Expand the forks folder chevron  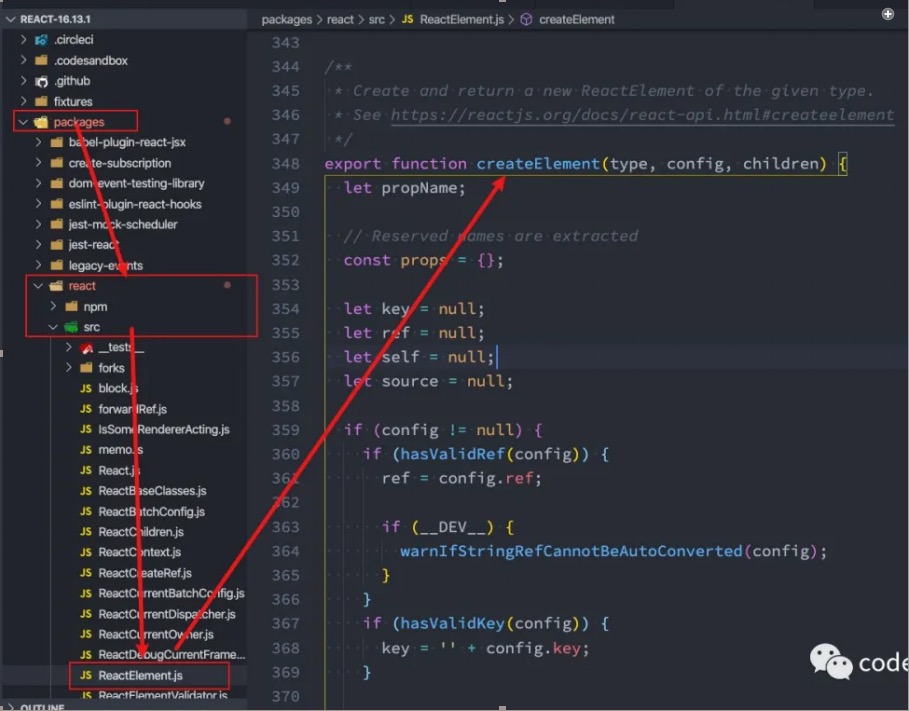[x=68, y=368]
